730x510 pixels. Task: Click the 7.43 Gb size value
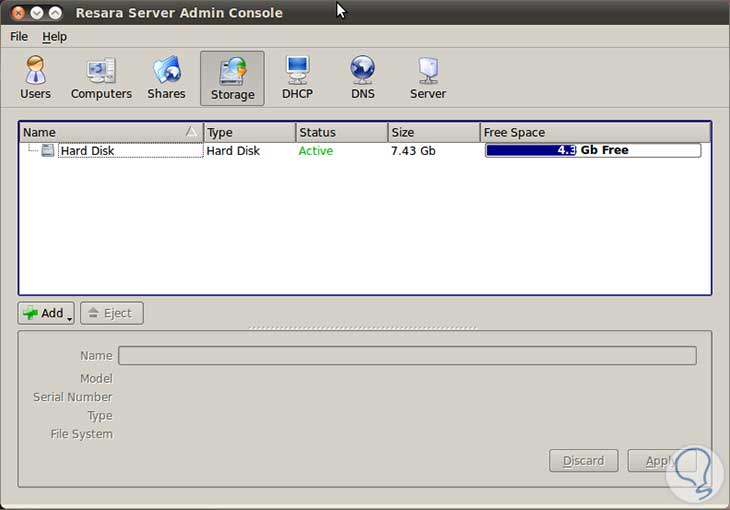pyautogui.click(x=413, y=150)
